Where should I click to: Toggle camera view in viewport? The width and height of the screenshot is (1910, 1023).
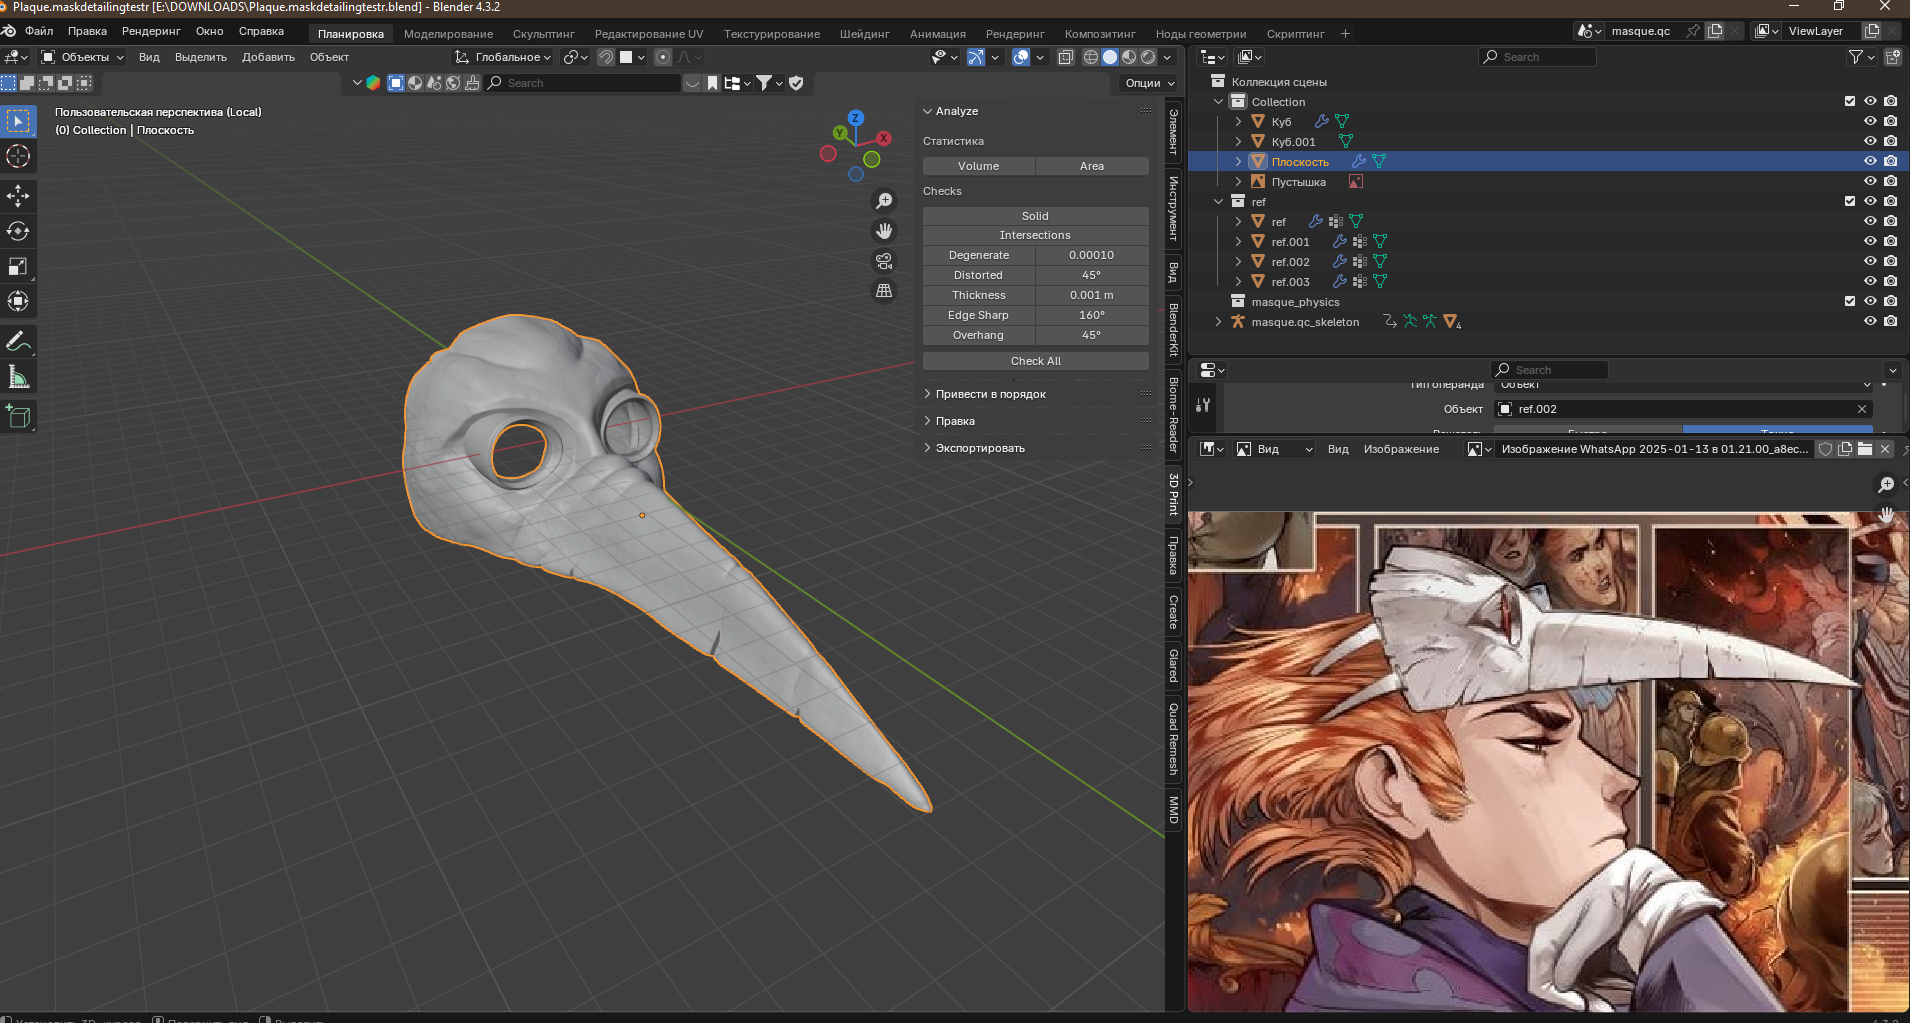(884, 261)
